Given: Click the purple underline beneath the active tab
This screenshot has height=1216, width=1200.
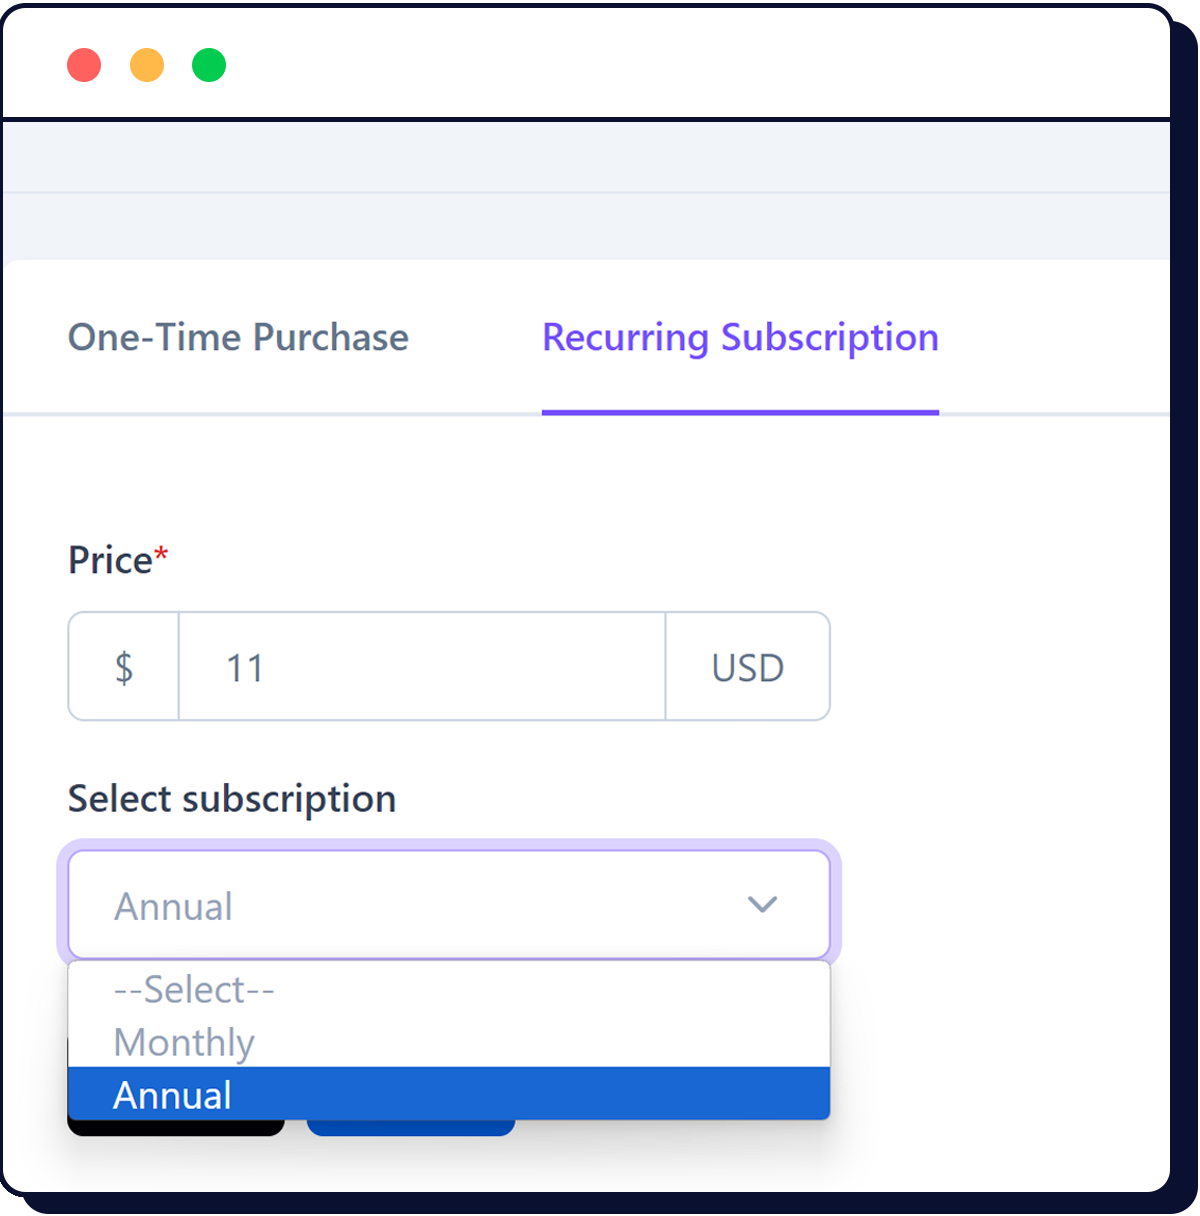Looking at the screenshot, I should [x=740, y=412].
